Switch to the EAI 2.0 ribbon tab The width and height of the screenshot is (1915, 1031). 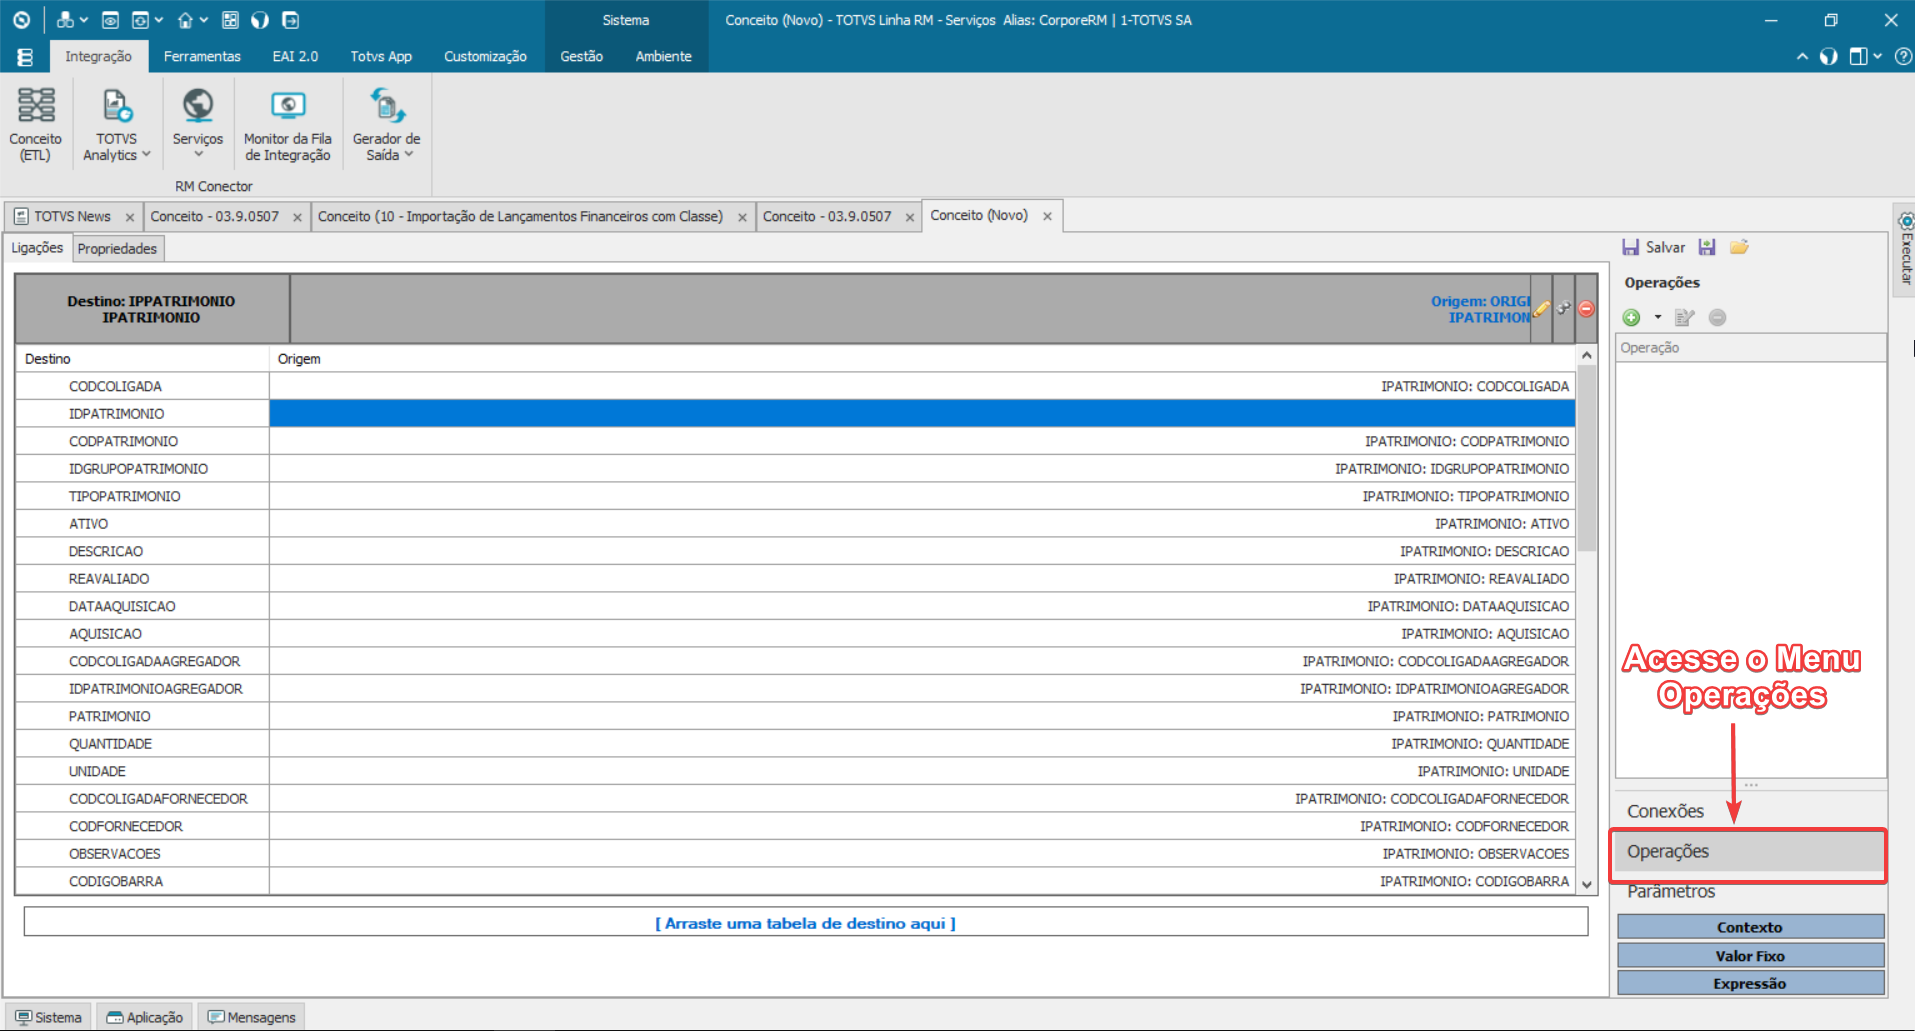pyautogui.click(x=295, y=57)
